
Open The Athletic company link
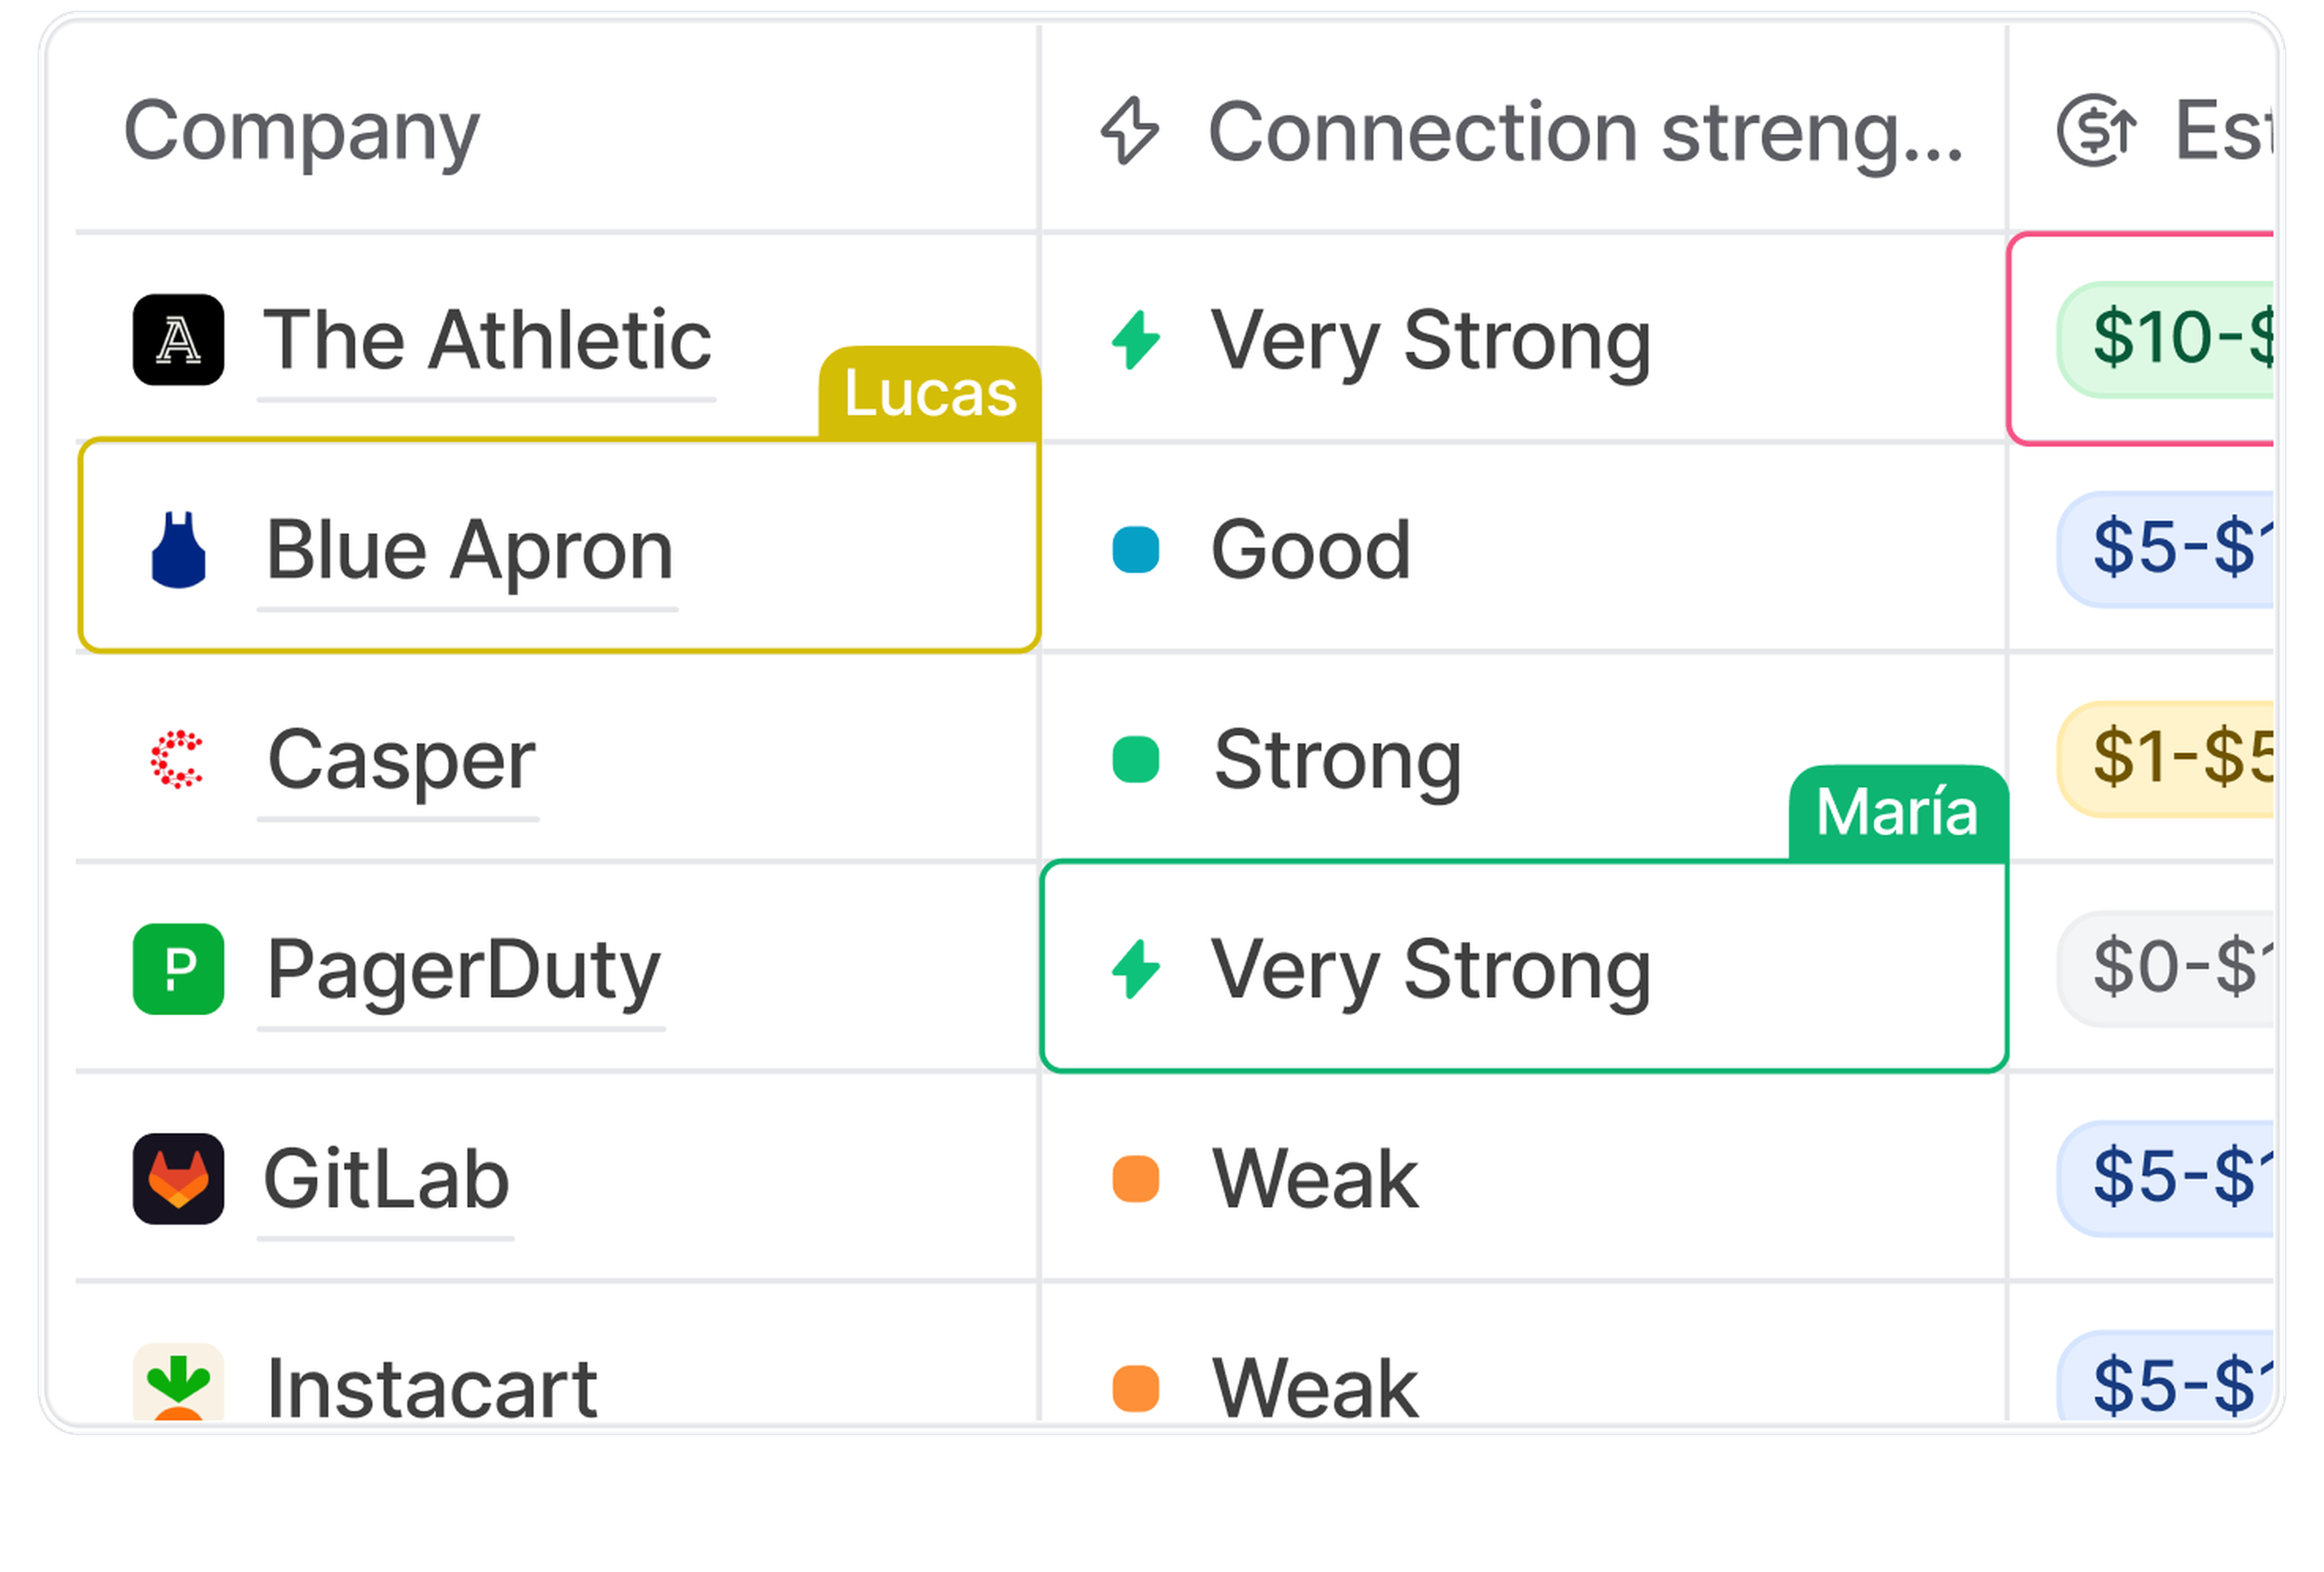(486, 340)
